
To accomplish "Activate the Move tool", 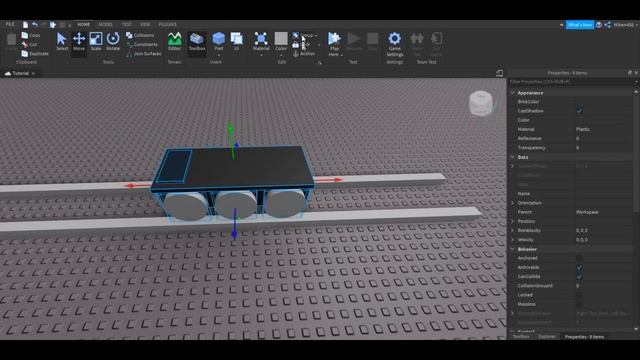I will (x=79, y=41).
